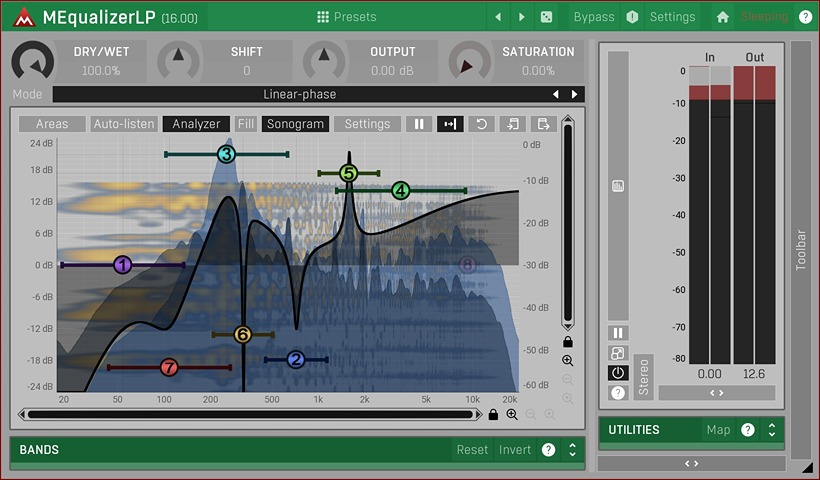This screenshot has height=480, width=820.
Task: Open the top bar Settings menu
Action: [x=673, y=17]
